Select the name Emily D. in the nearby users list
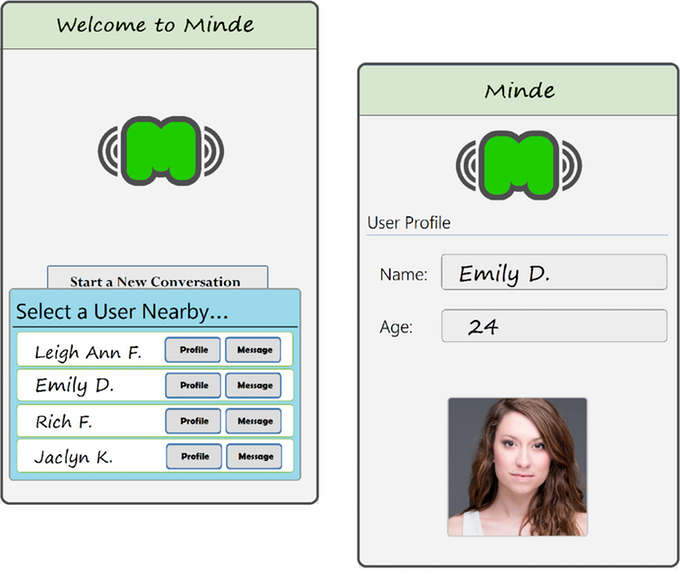The image size is (680, 574). (75, 385)
